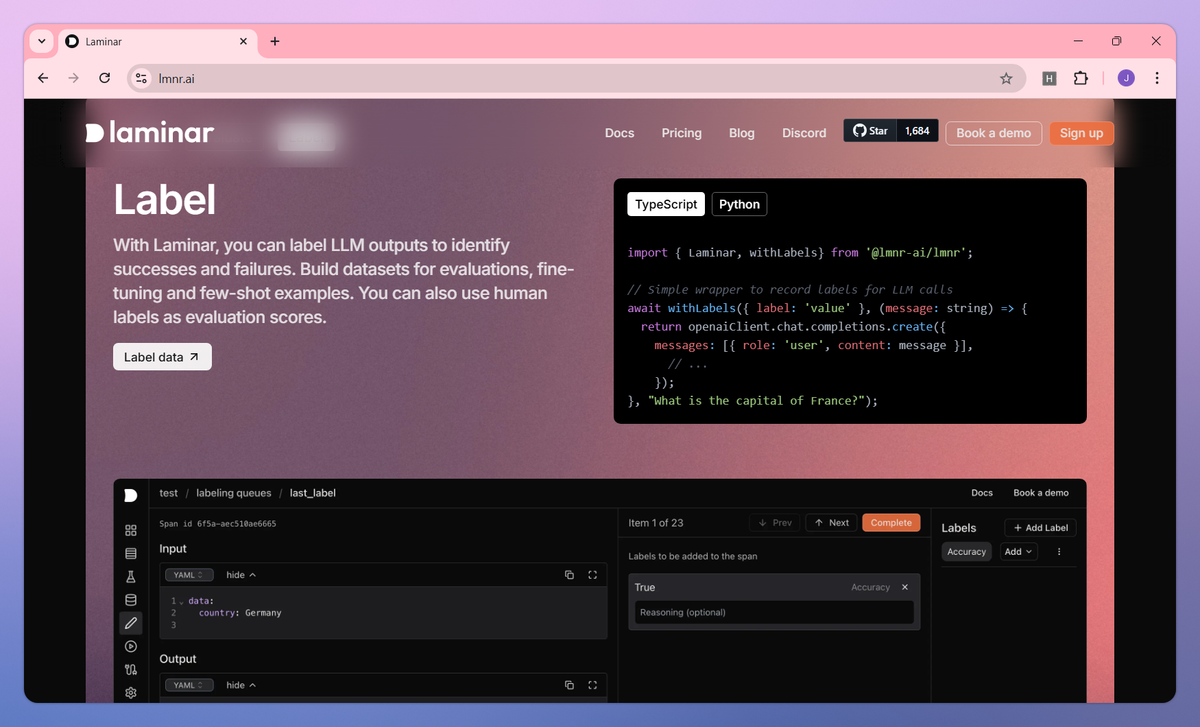Screen dimensions: 1200x727
Task: Expand Input block with fullscreen icon
Action: coord(593,575)
